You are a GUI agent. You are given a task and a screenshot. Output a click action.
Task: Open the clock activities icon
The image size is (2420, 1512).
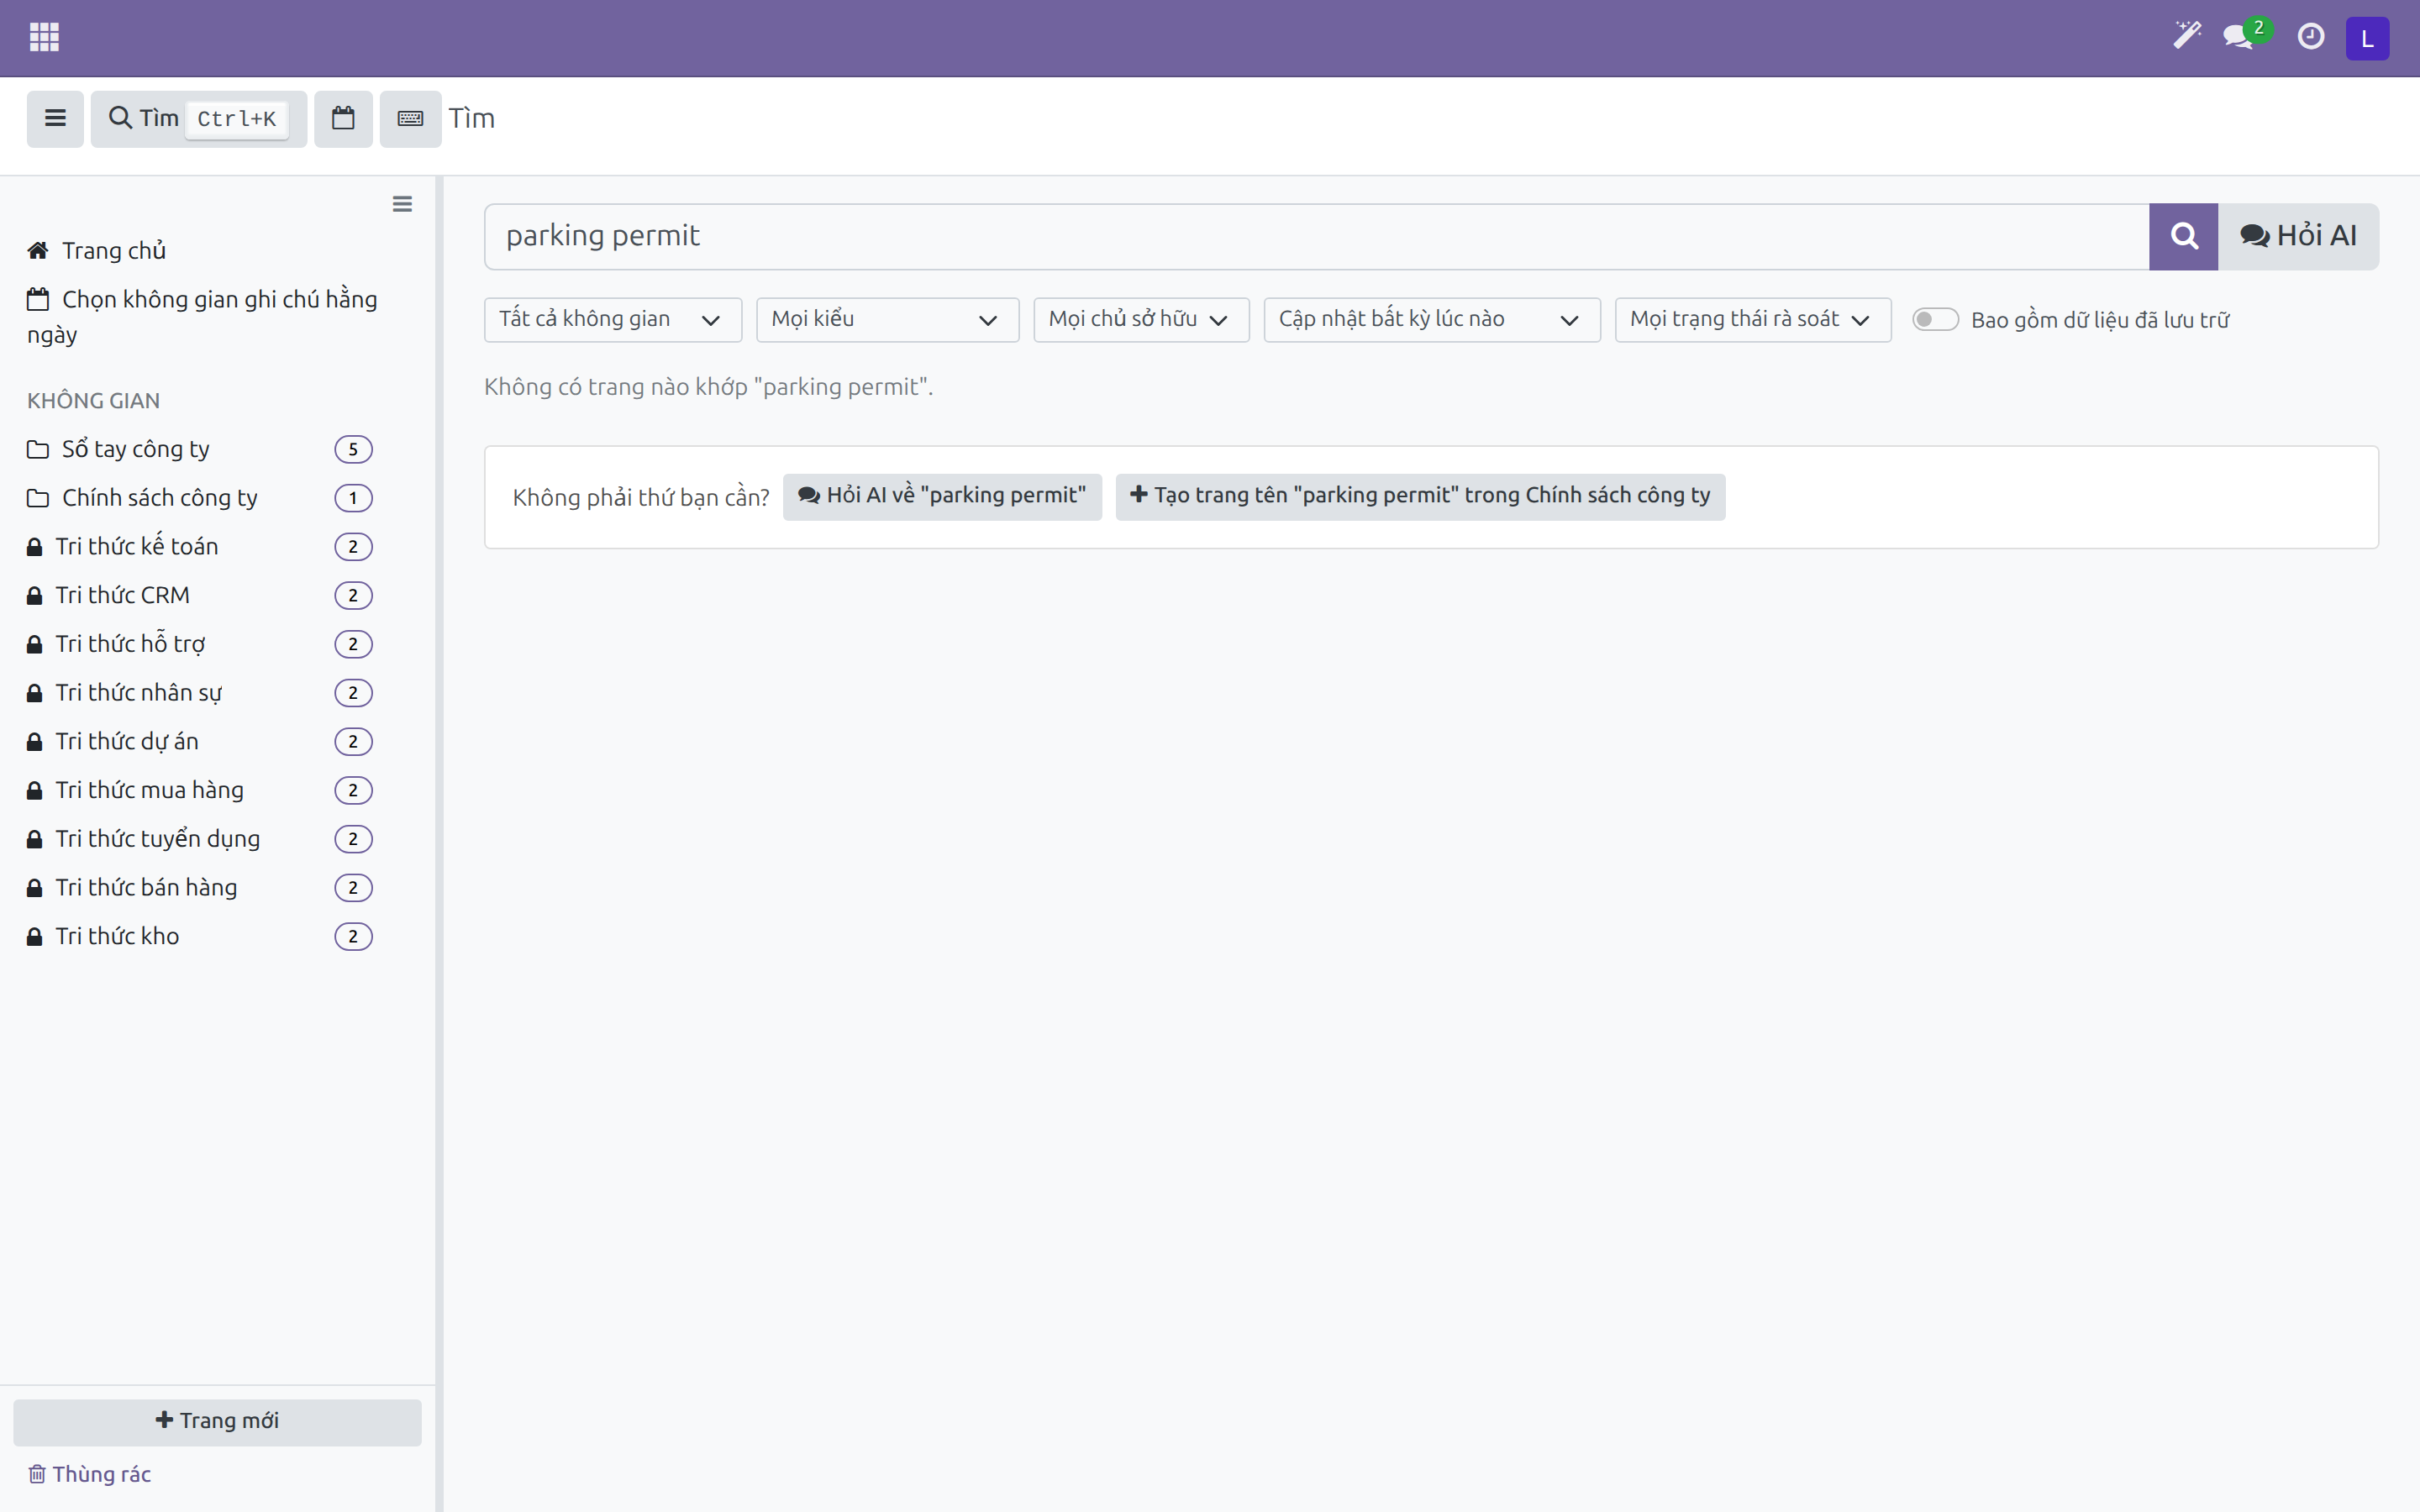coord(2310,37)
